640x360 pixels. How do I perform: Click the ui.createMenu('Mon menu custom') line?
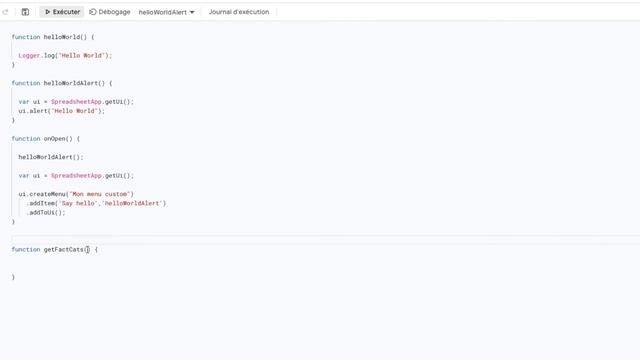[x=76, y=194]
